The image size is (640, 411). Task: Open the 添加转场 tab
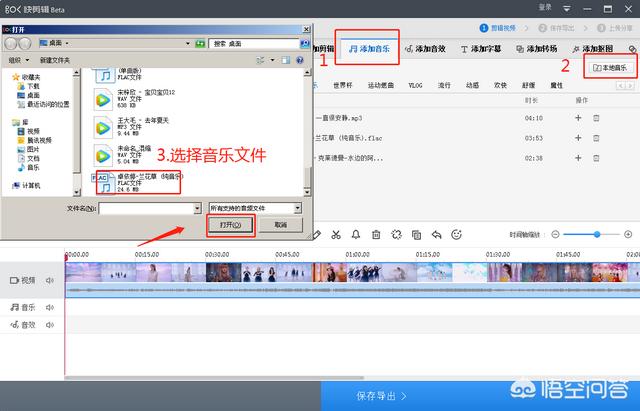537,49
